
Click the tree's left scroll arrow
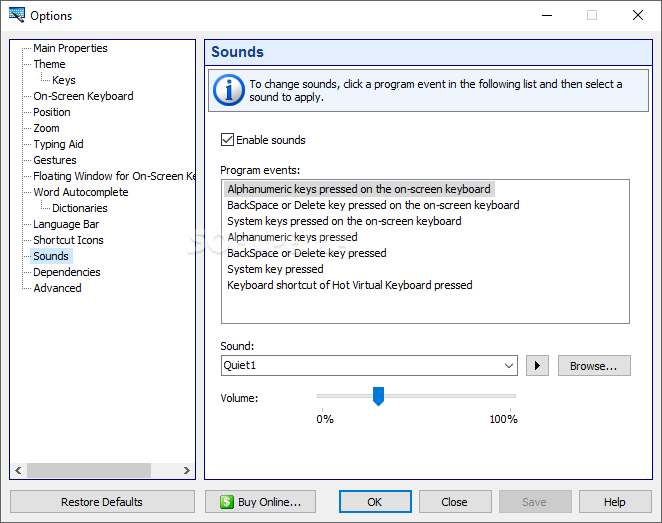[18, 470]
